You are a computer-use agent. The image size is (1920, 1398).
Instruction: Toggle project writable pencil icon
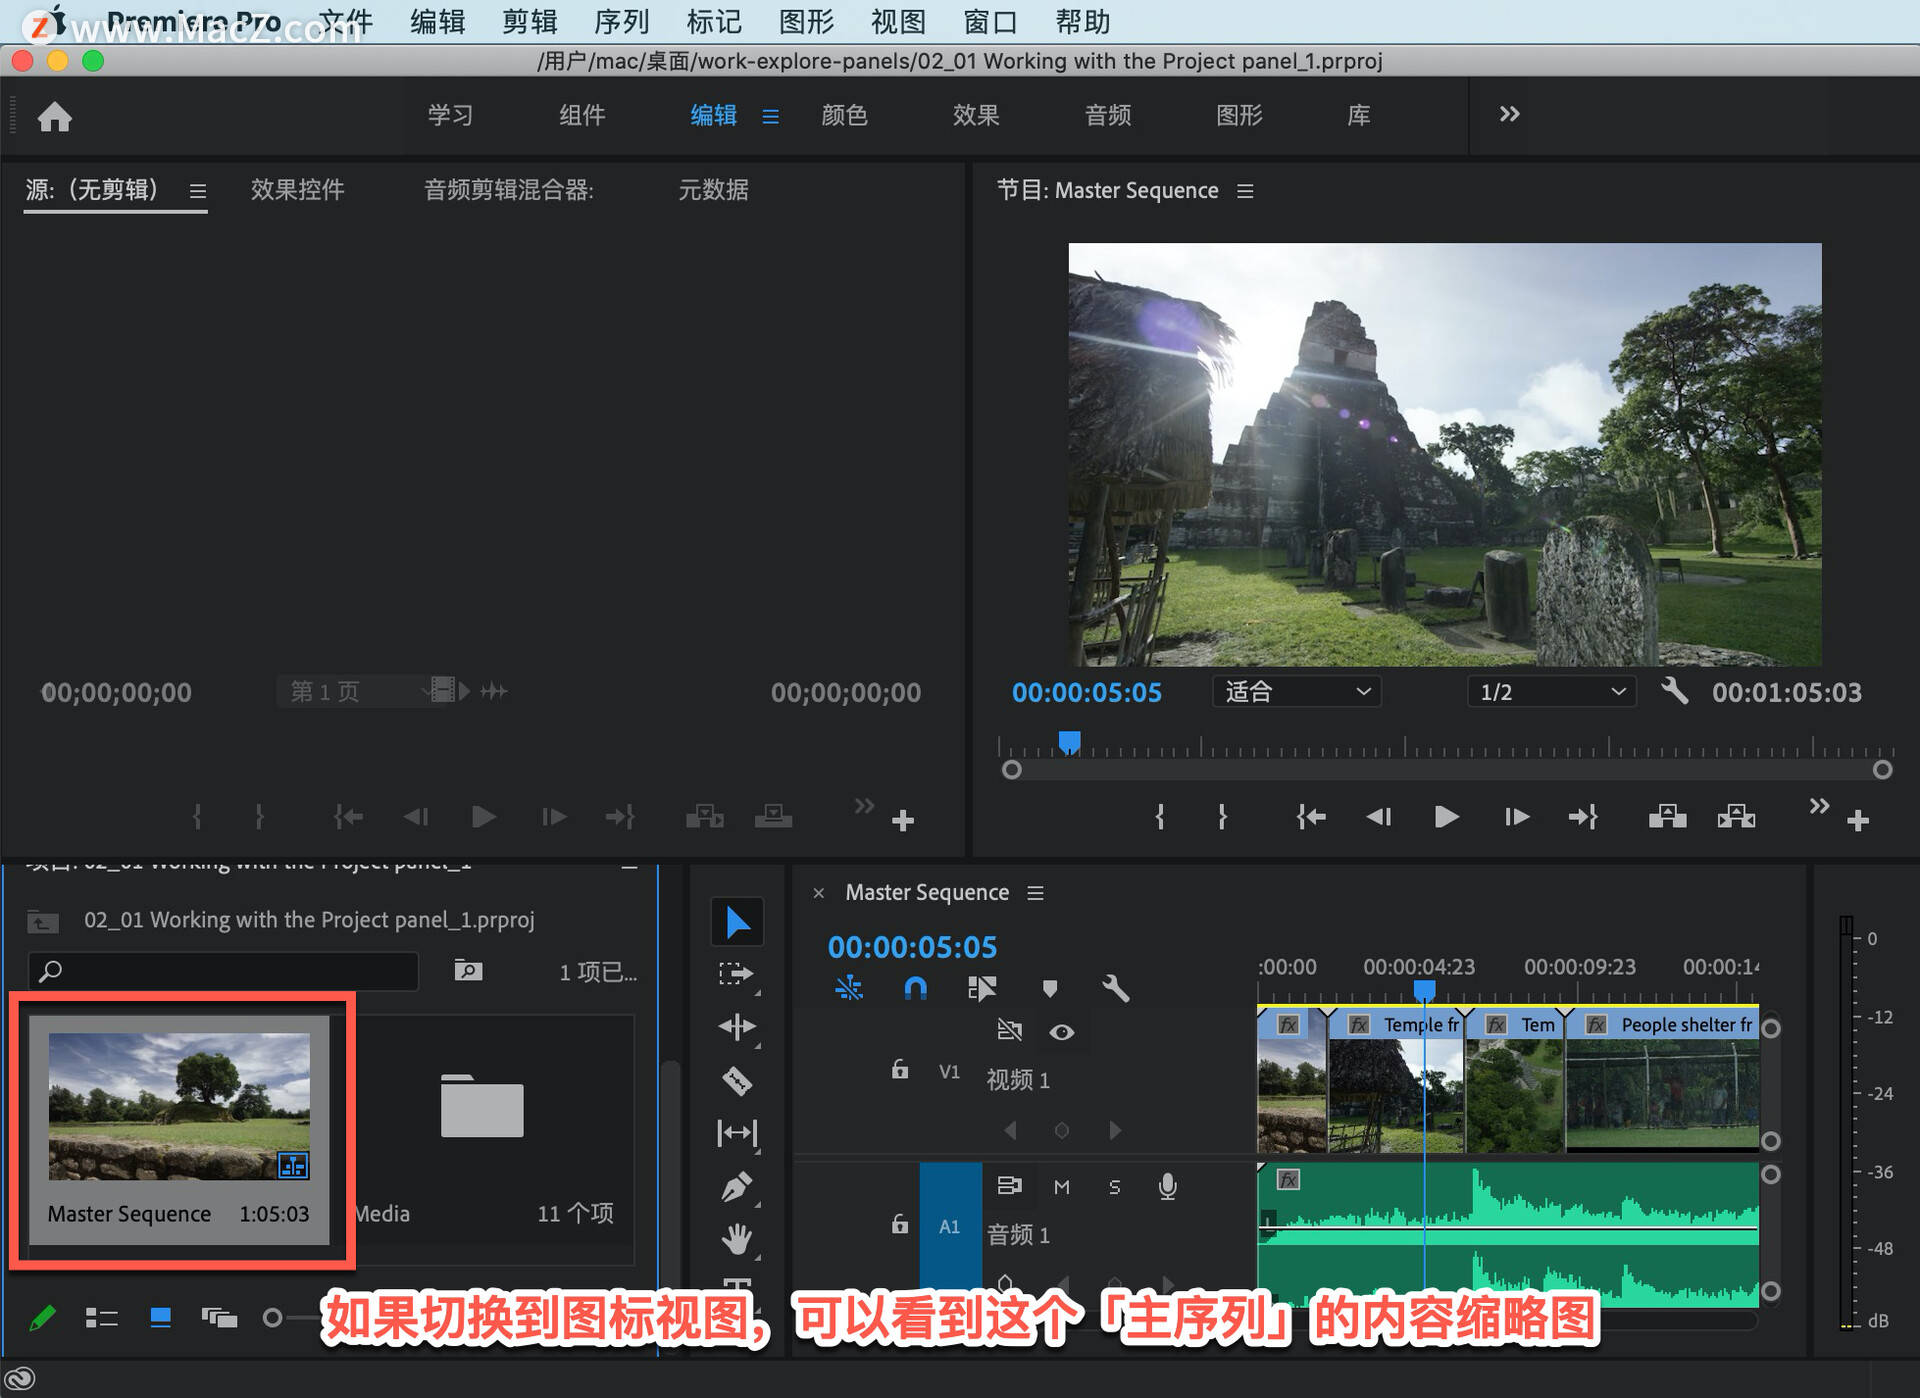coord(43,1318)
